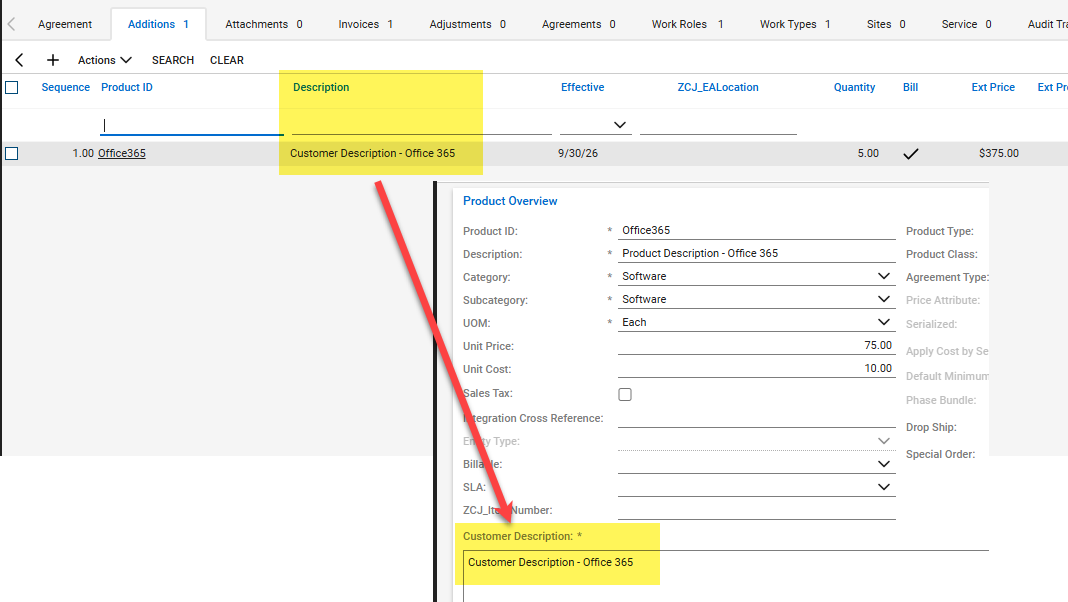1068x602 pixels.
Task: Click the 9/30/26 effective date cell
Action: 578,153
